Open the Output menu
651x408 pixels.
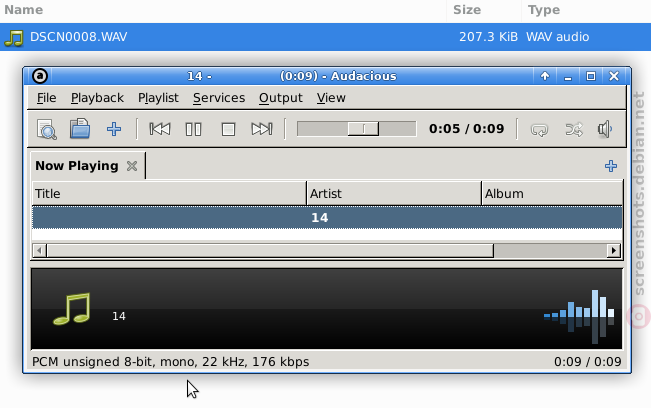[281, 98]
